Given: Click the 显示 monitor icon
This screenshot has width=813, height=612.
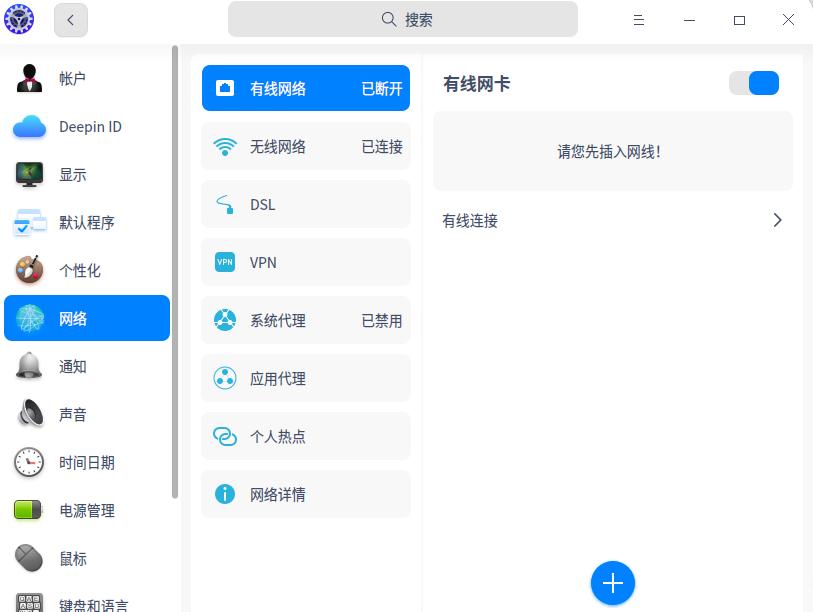Looking at the screenshot, I should [x=29, y=174].
